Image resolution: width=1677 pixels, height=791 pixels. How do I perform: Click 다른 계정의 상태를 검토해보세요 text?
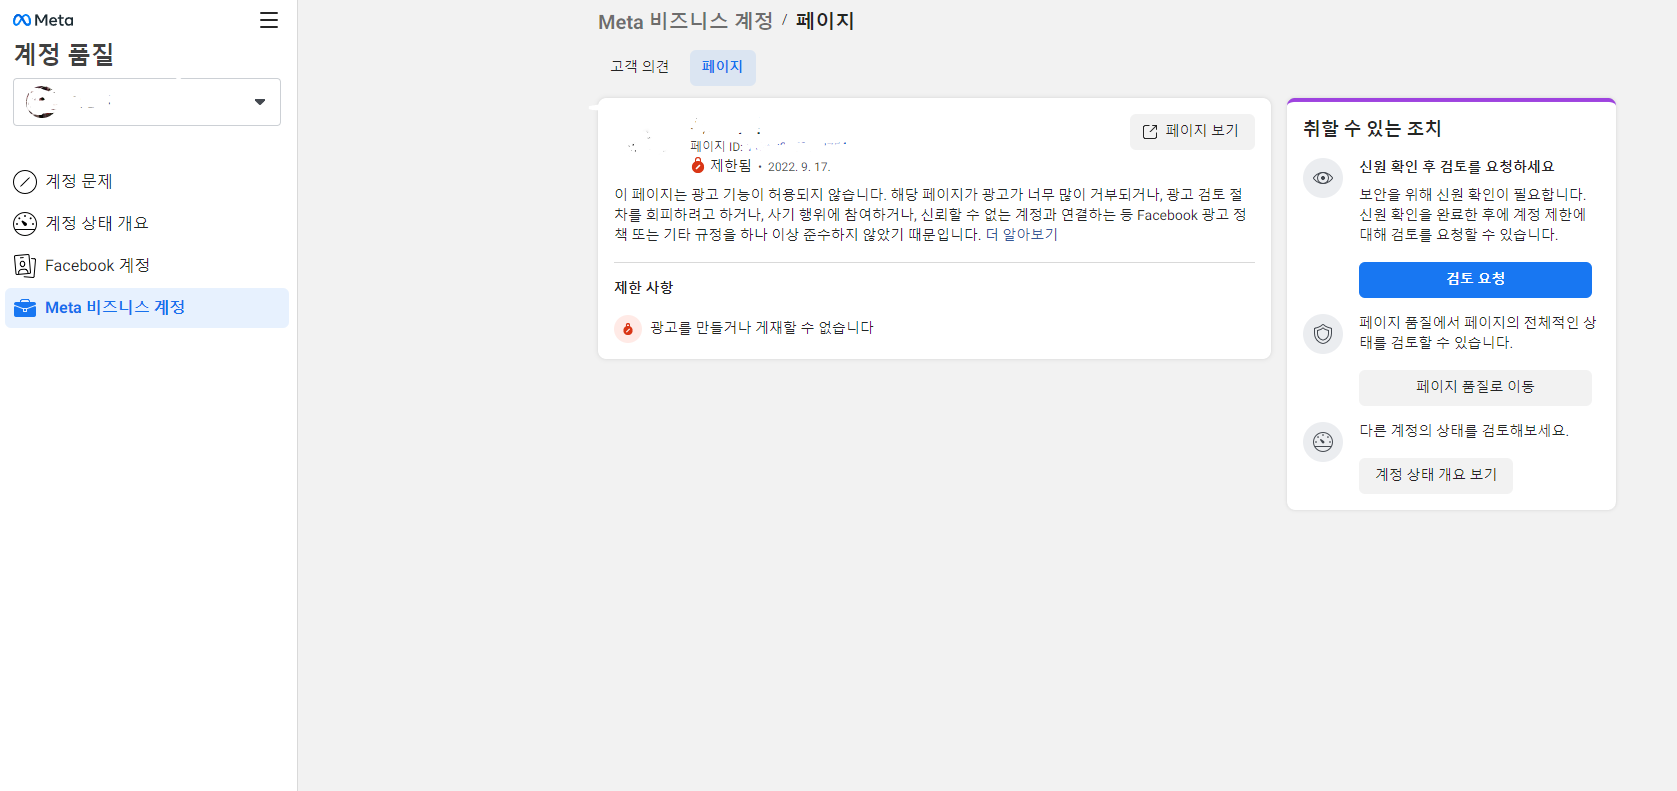[x=1464, y=431]
